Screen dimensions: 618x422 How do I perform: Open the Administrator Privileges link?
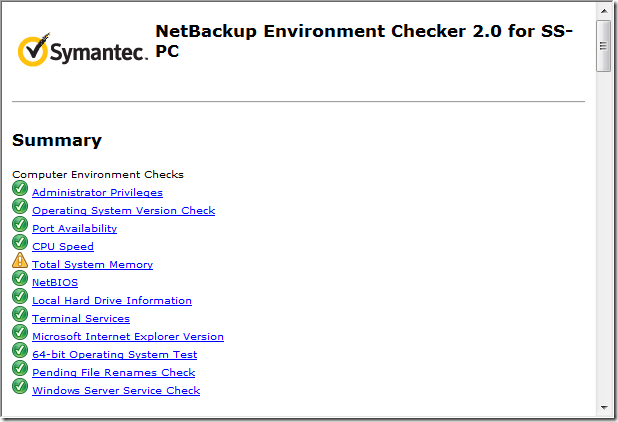(97, 193)
